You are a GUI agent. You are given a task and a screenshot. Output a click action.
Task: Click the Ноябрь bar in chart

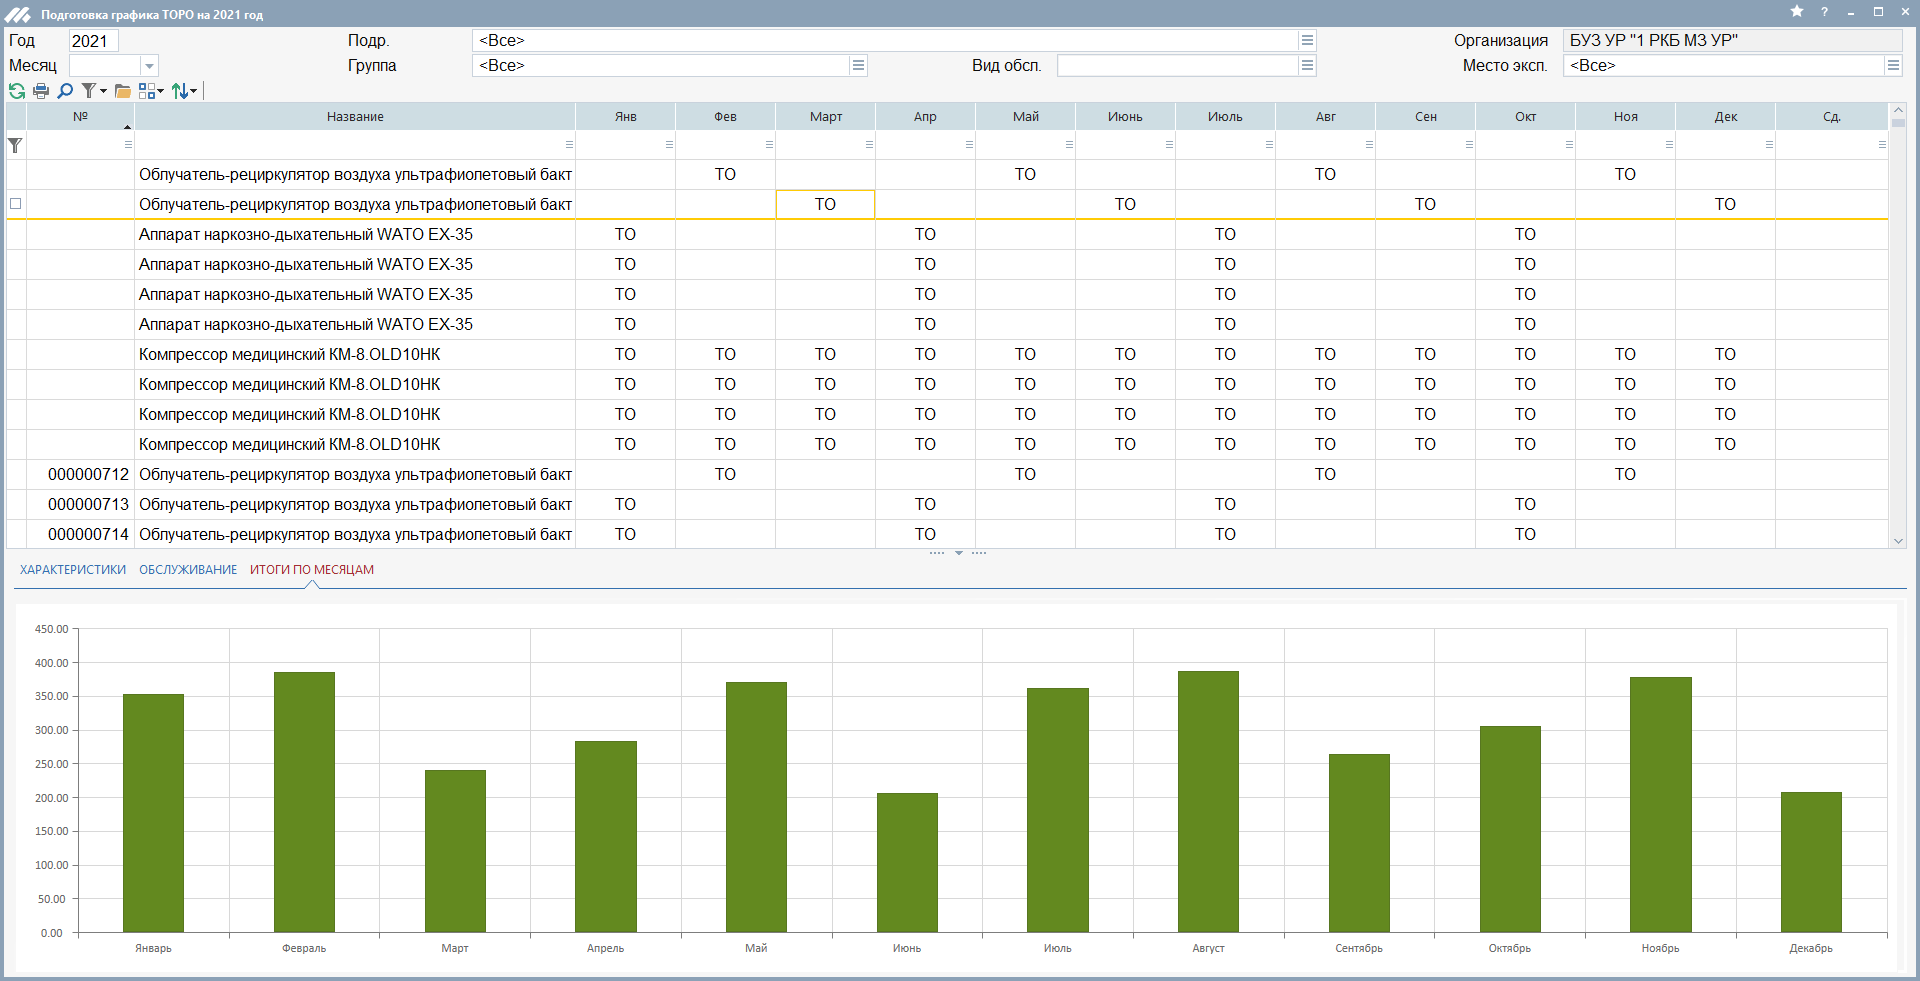coord(1660,805)
